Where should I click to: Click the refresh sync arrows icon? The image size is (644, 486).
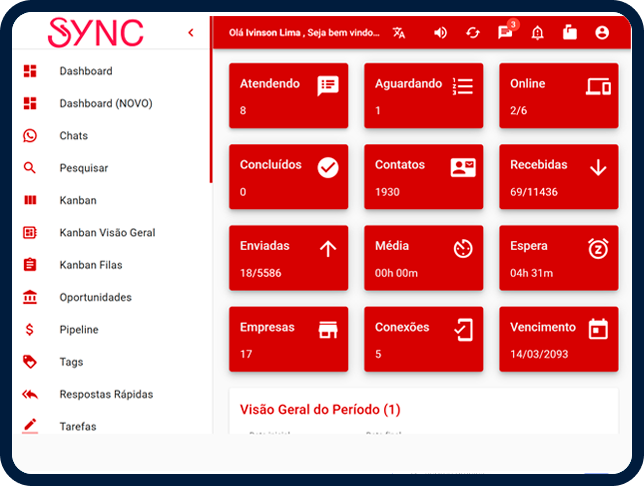[x=473, y=33]
